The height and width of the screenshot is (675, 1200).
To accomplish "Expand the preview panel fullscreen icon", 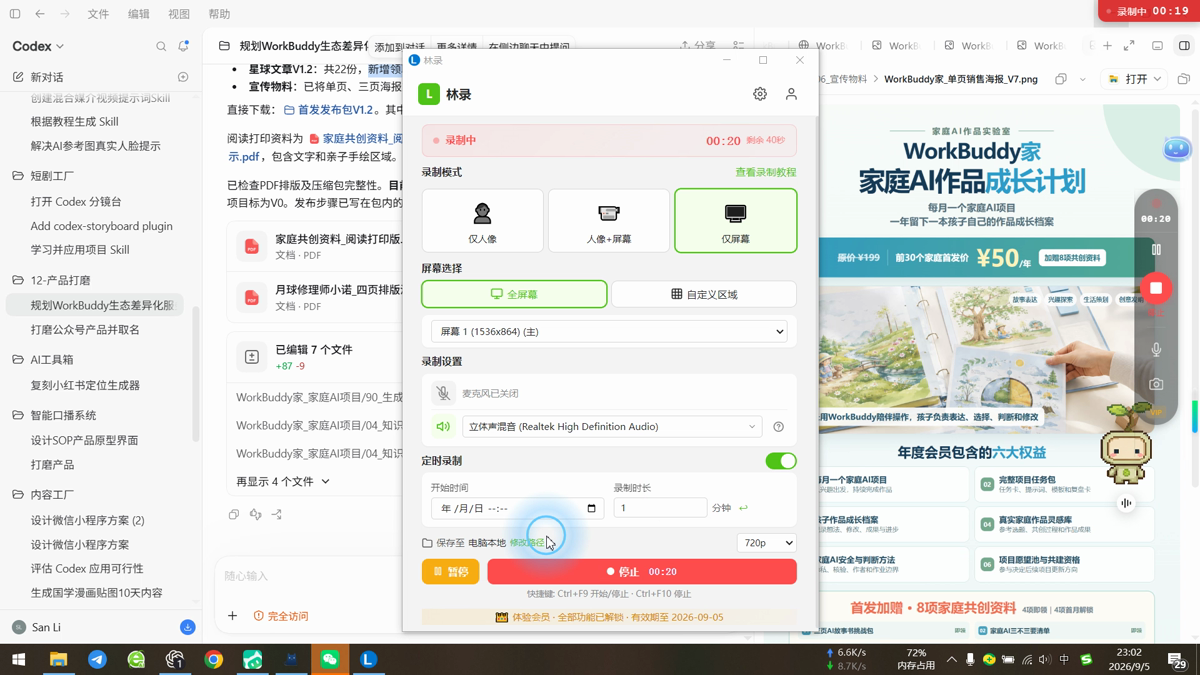I will click(1129, 46).
